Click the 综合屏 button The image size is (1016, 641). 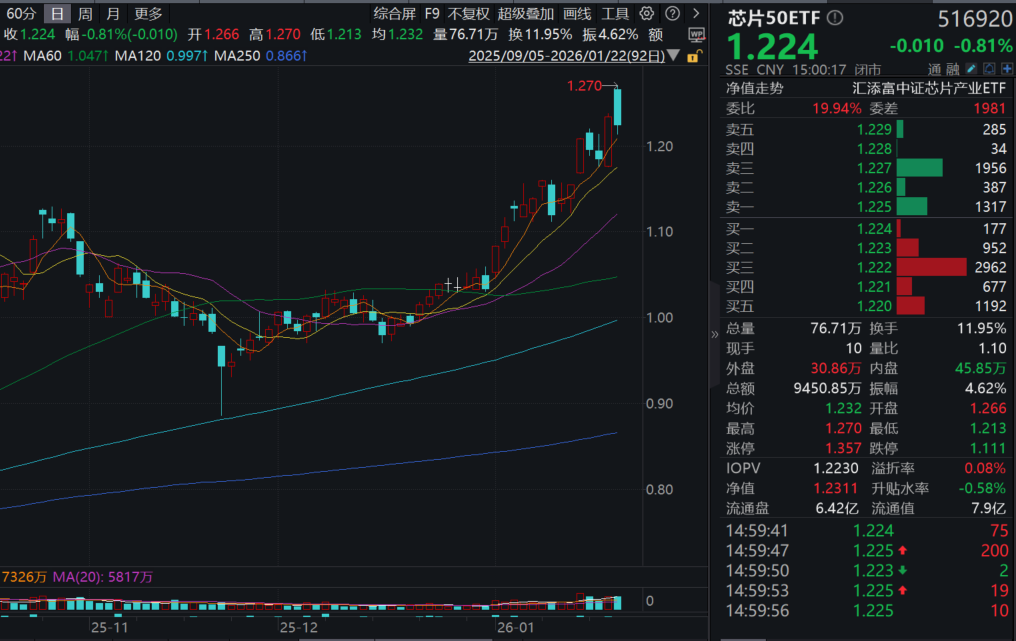pos(394,13)
